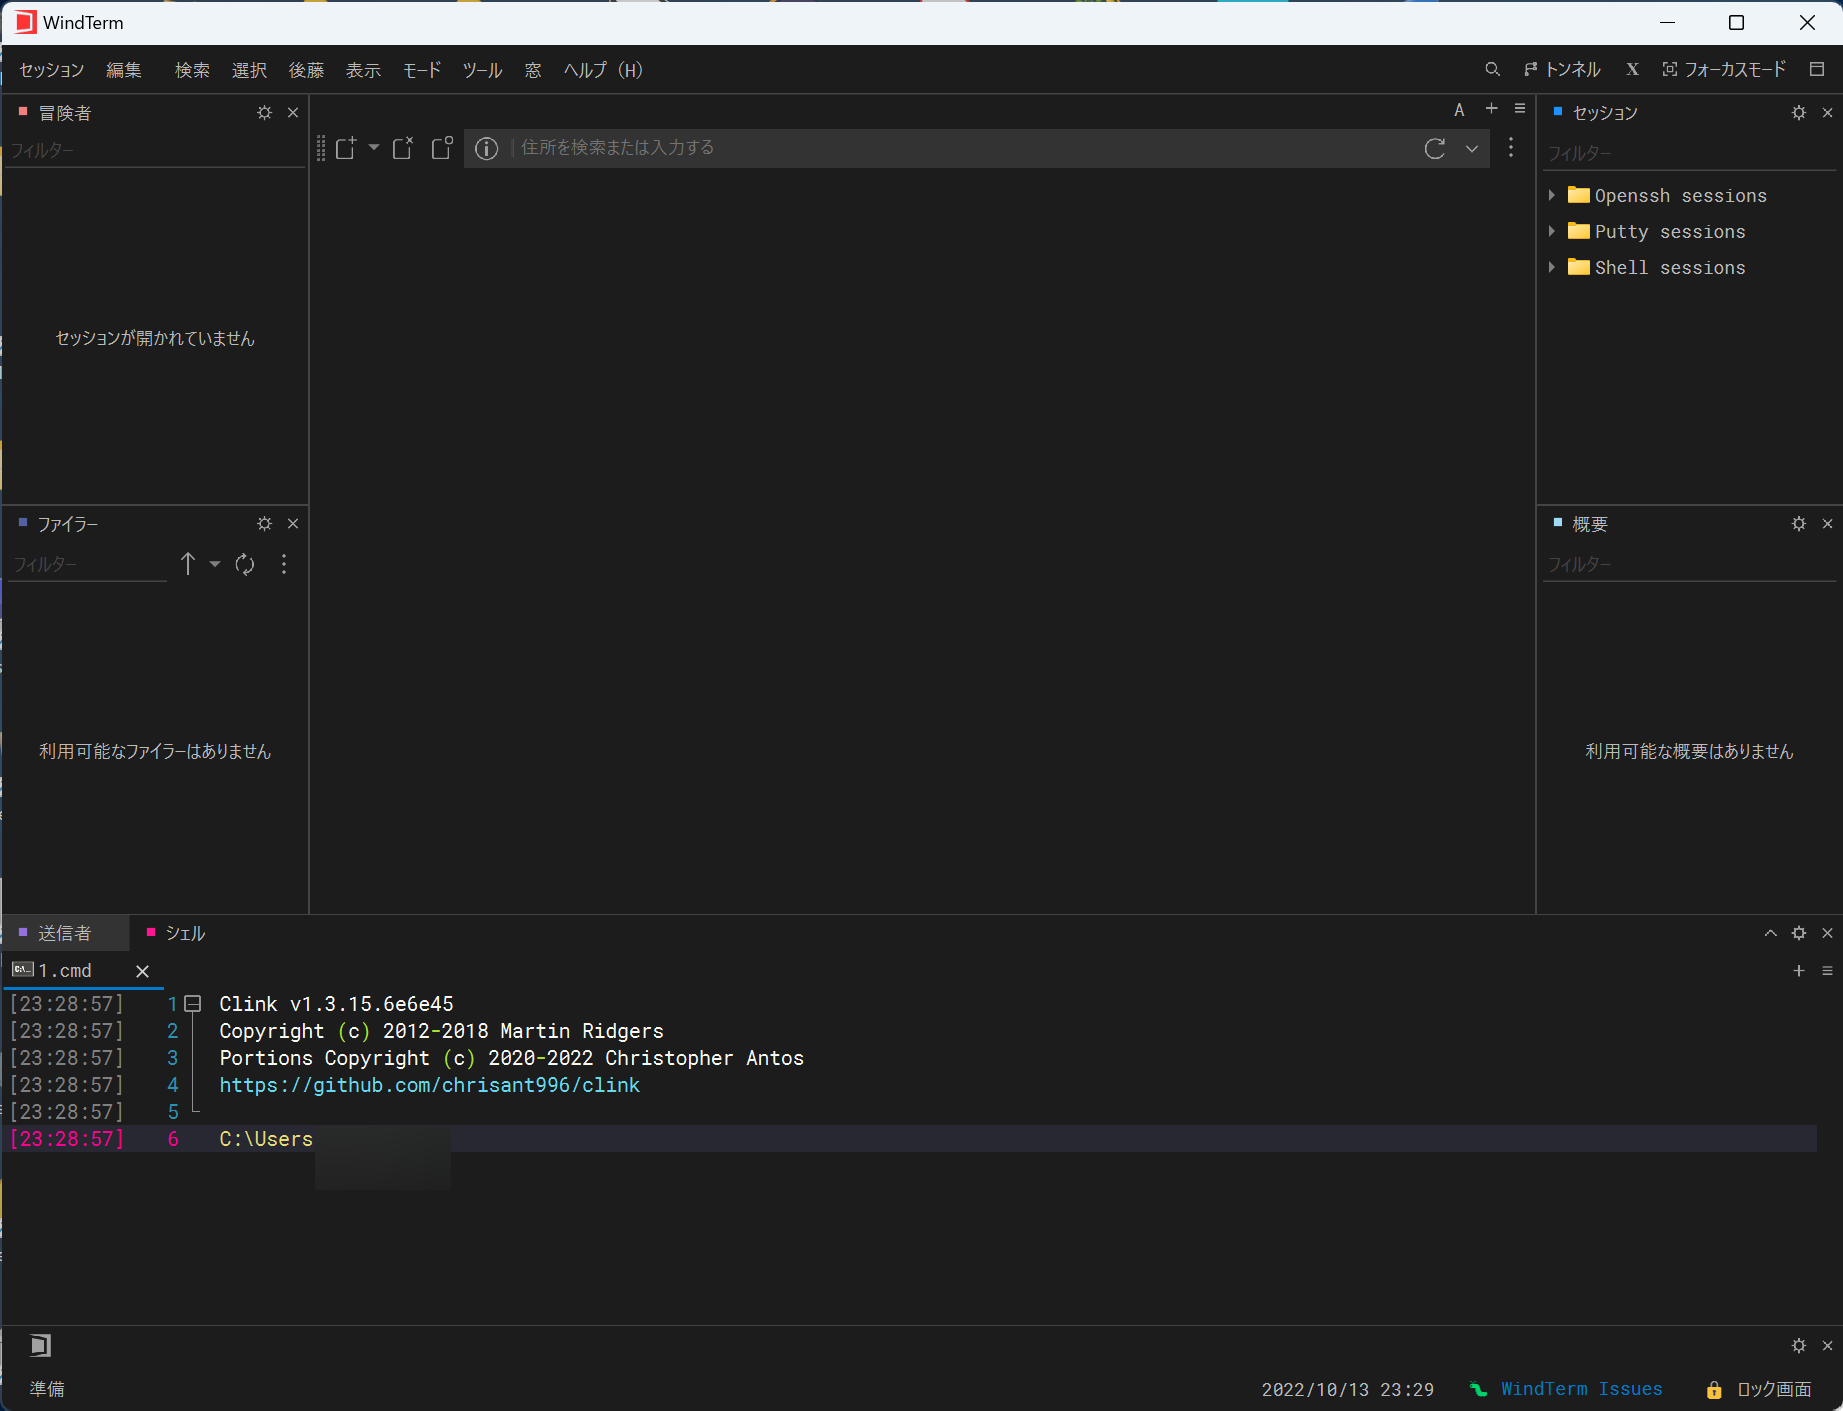
Task: Open the new session dropdown arrow
Action: point(374,148)
